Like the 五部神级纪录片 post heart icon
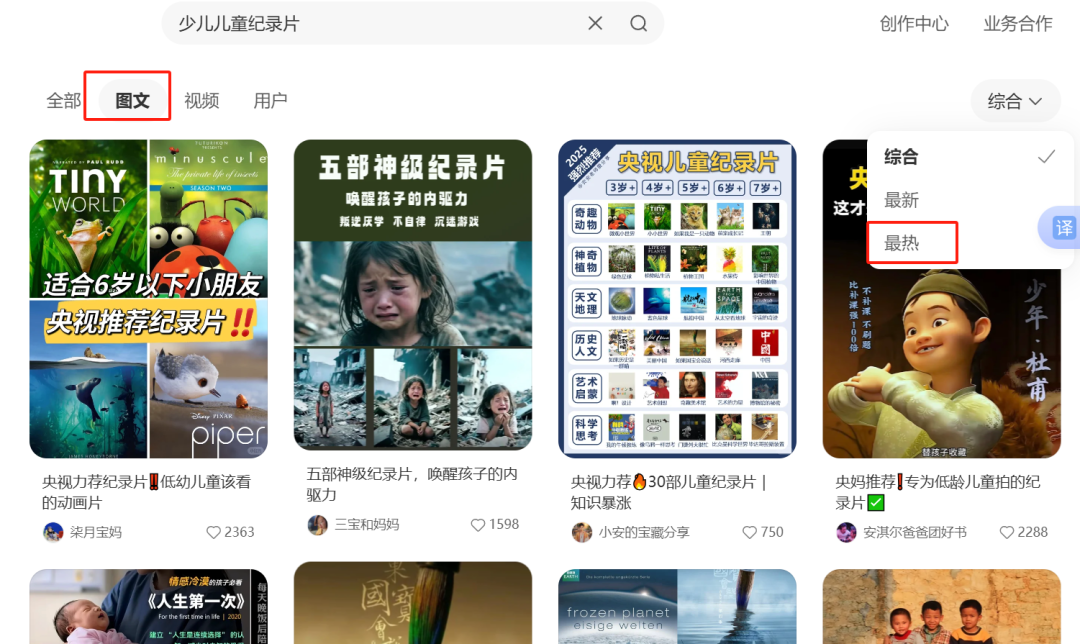 click(478, 525)
